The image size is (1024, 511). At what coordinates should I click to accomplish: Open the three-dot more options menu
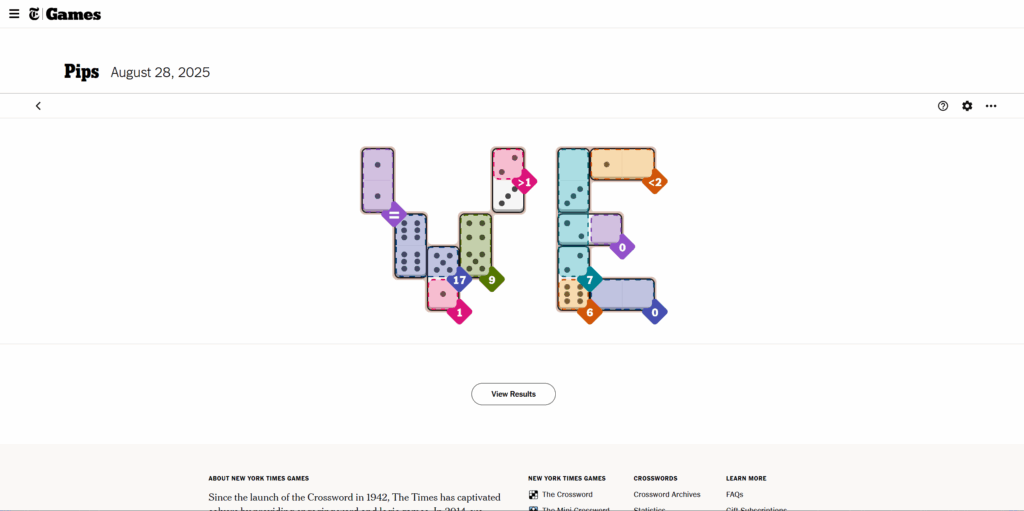(991, 106)
